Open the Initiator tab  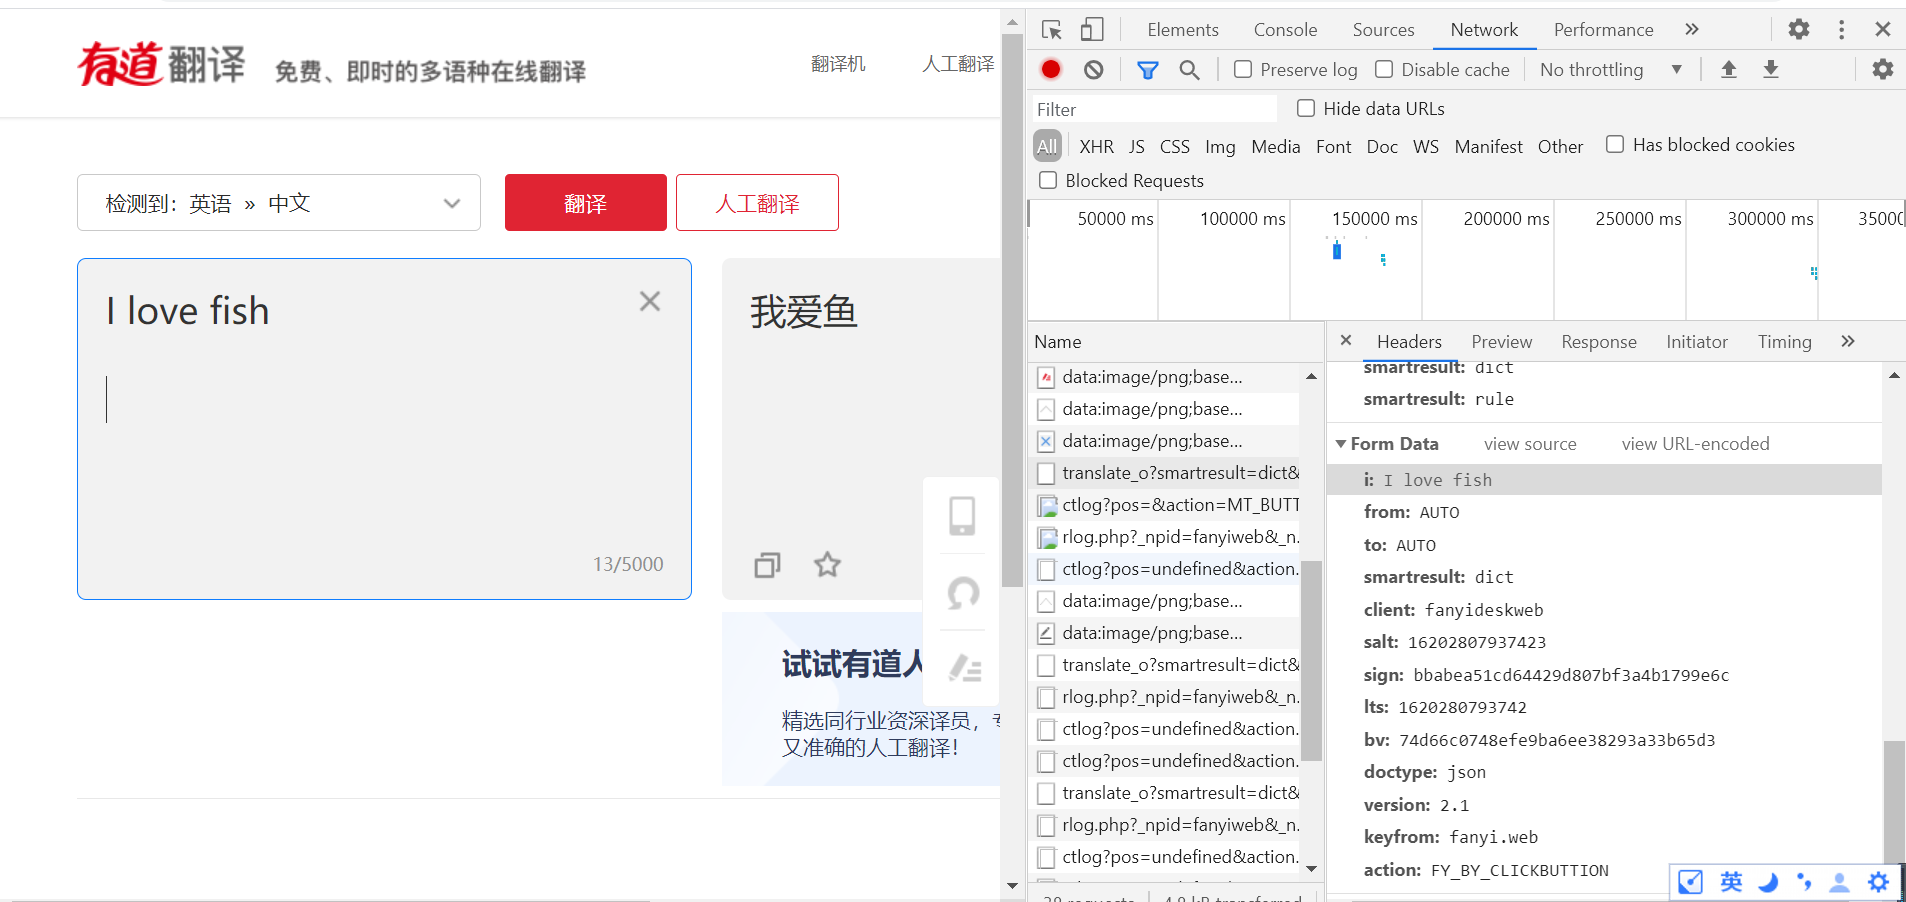(x=1696, y=342)
